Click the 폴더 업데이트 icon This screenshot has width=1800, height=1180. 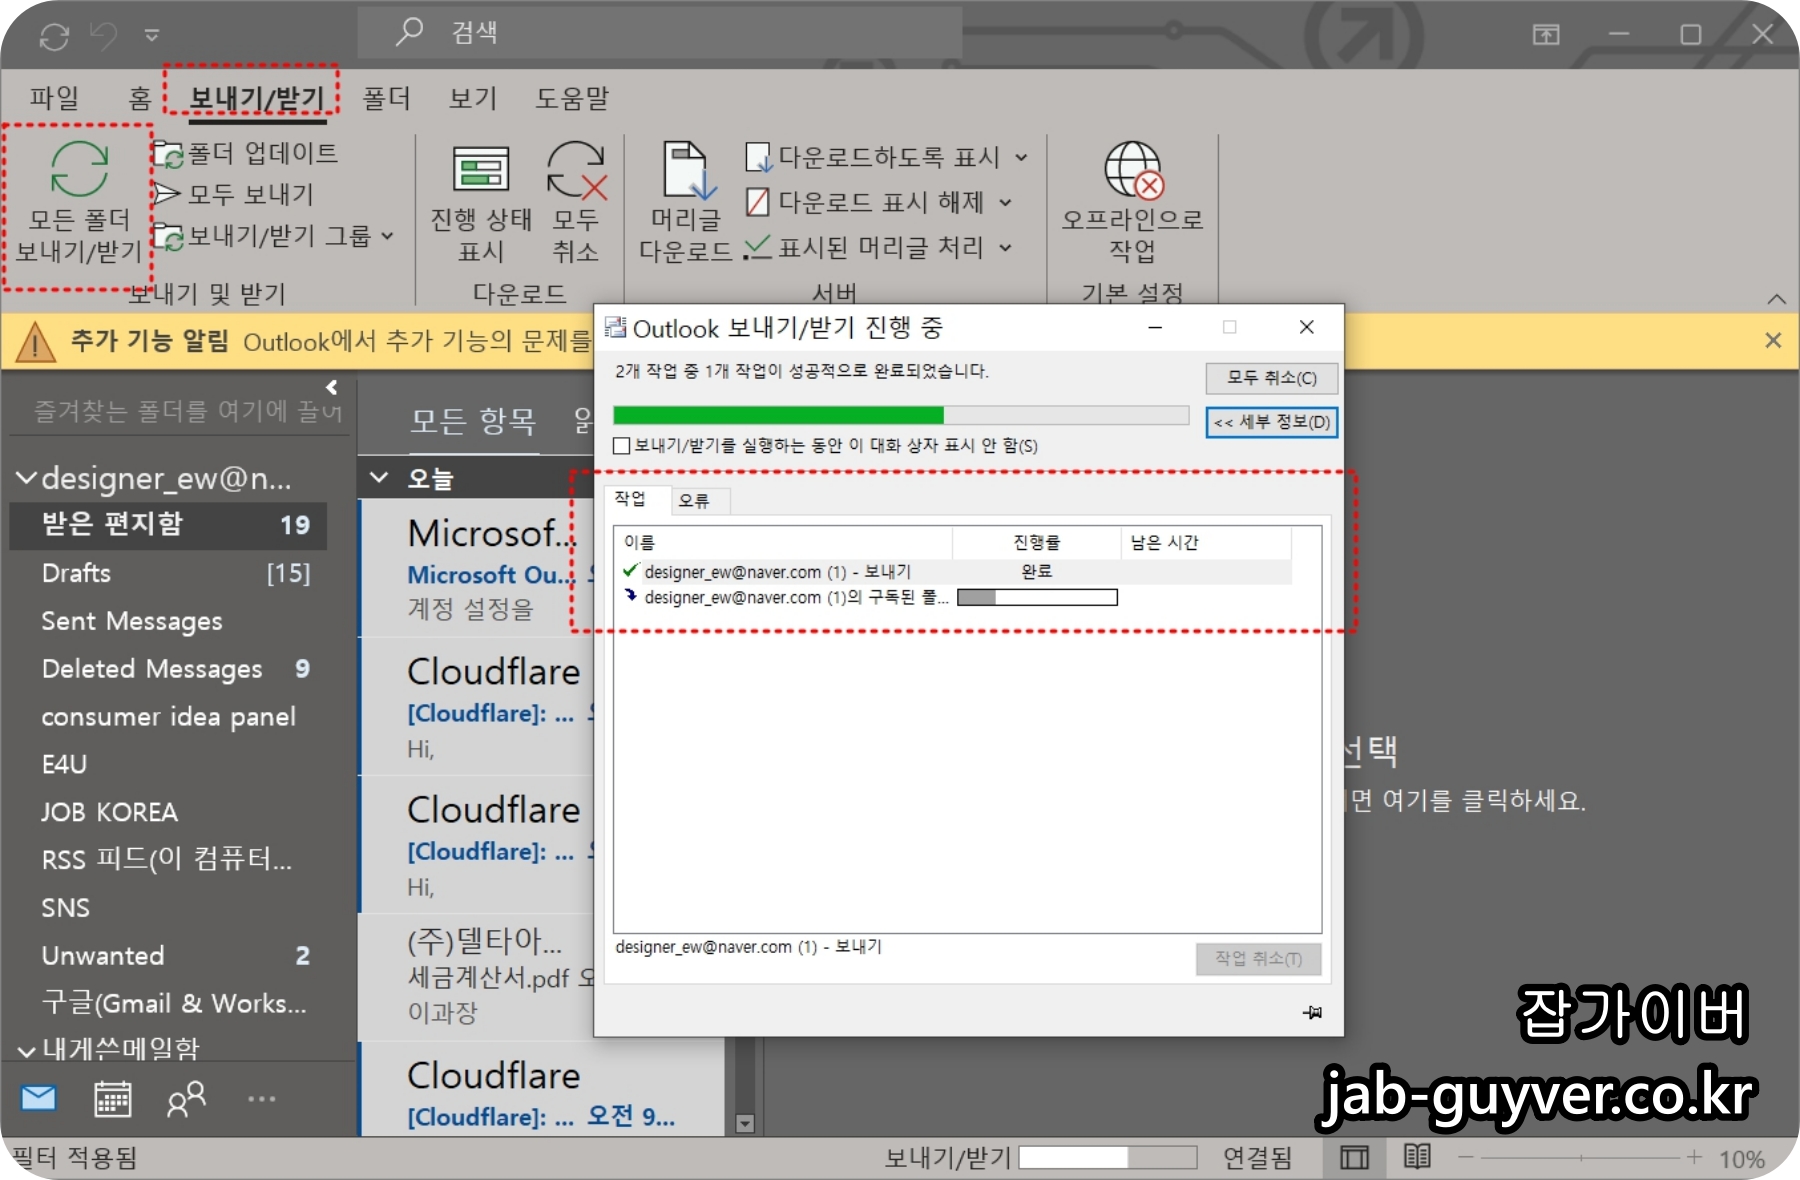coord(168,154)
